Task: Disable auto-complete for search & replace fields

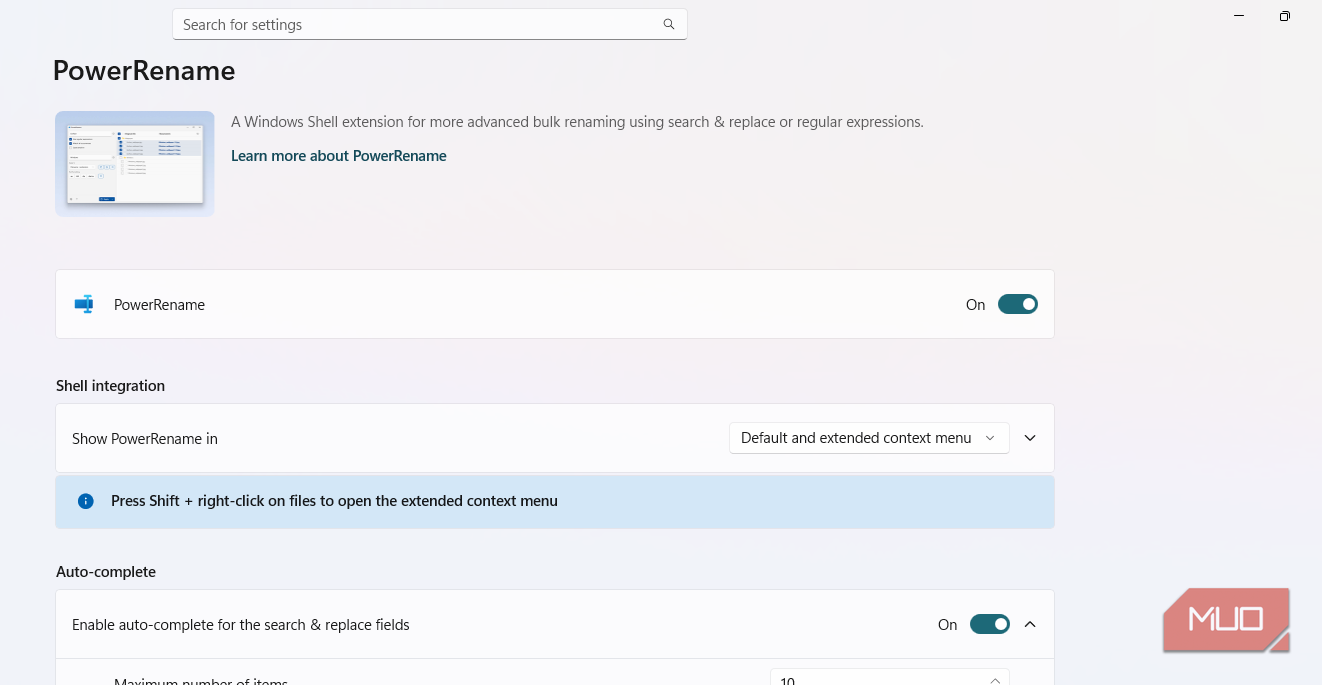Action: 990,625
